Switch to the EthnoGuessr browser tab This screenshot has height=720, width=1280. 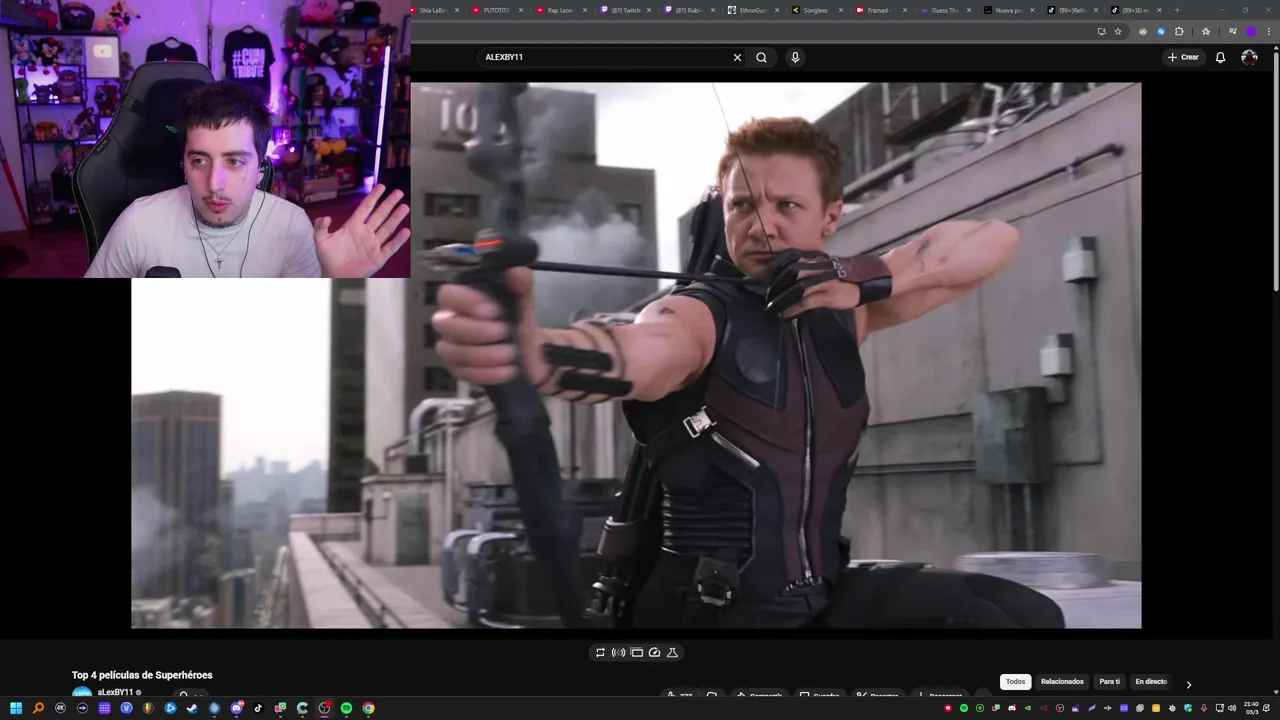[x=752, y=10]
